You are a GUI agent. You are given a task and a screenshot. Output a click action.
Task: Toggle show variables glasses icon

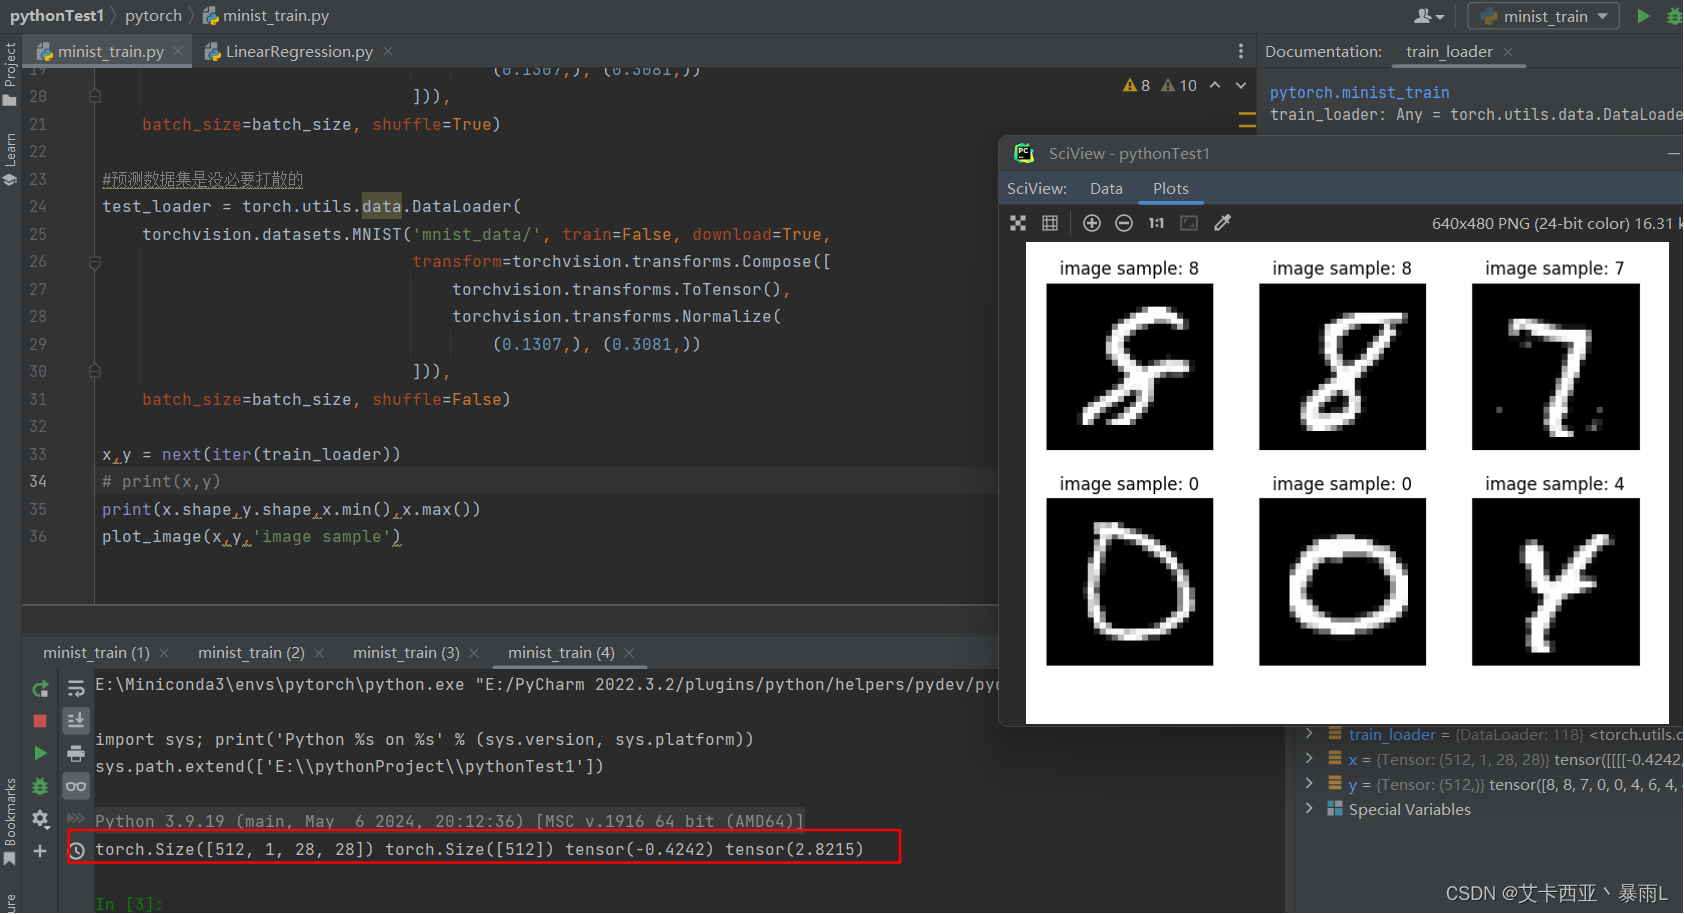(x=76, y=786)
